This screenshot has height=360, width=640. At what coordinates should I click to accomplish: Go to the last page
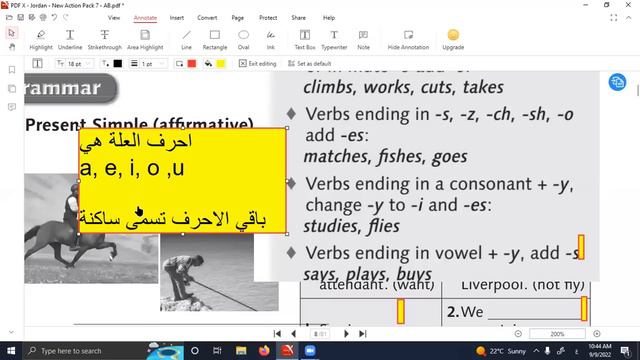362,334
